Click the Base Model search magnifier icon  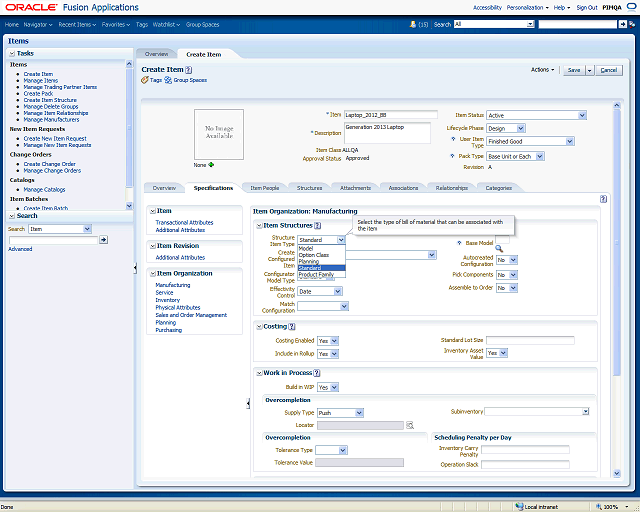point(499,247)
